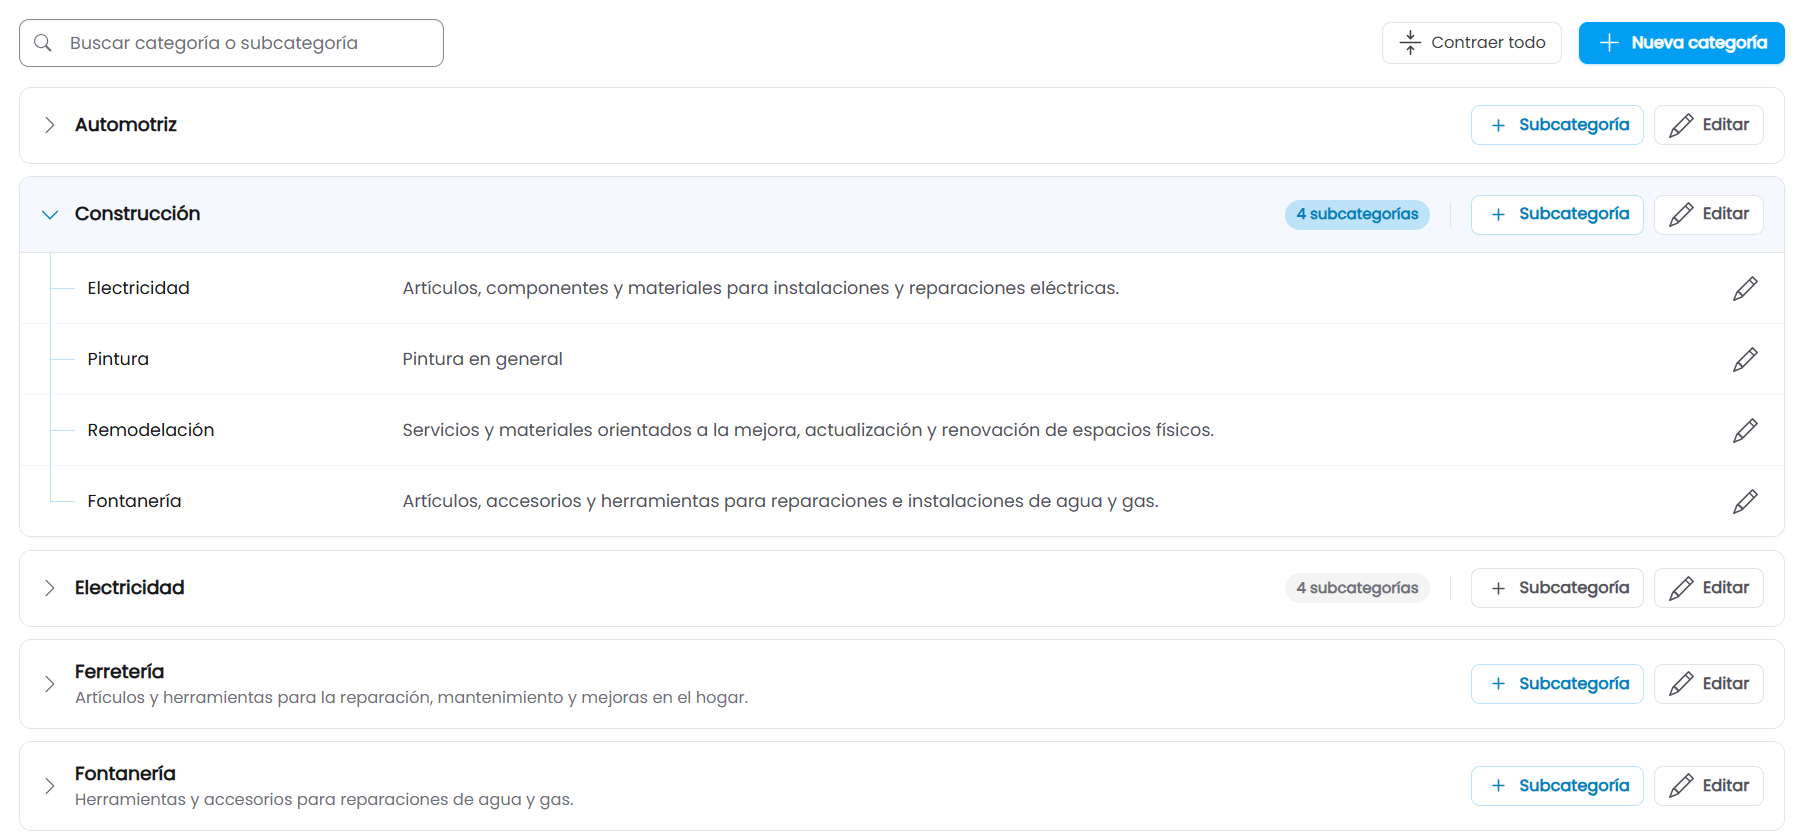Select the Pintura subcategory name
Screen dimensions: 1797x838
118,359
